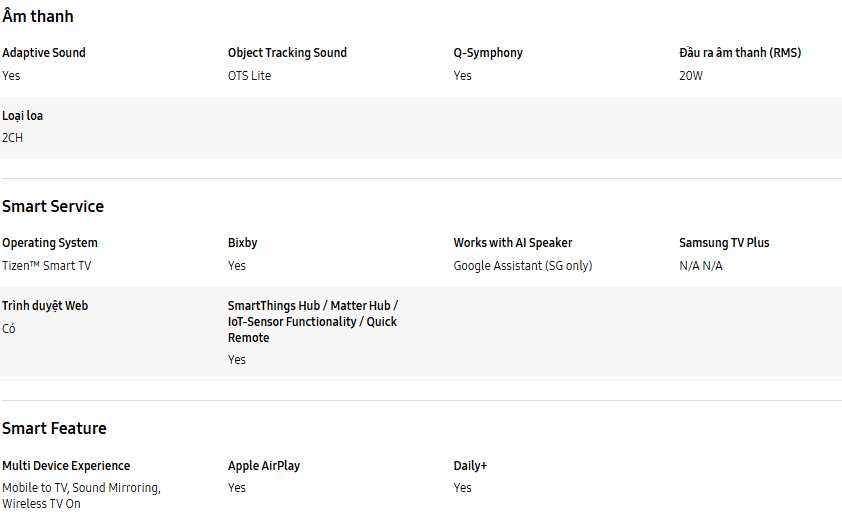Select the Google Assistant (SG only) text
The image size is (842, 522).
coord(523,266)
